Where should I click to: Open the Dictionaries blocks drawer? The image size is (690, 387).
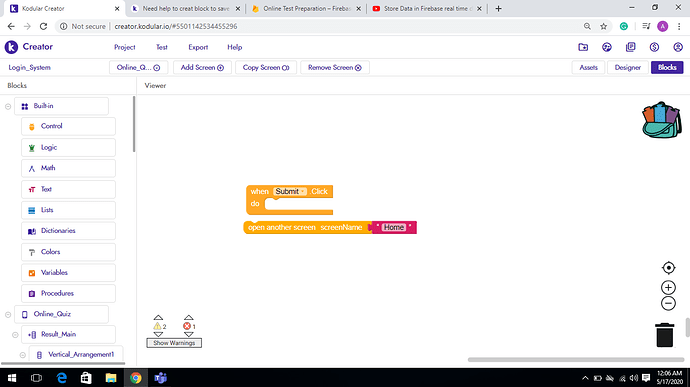tap(68, 231)
